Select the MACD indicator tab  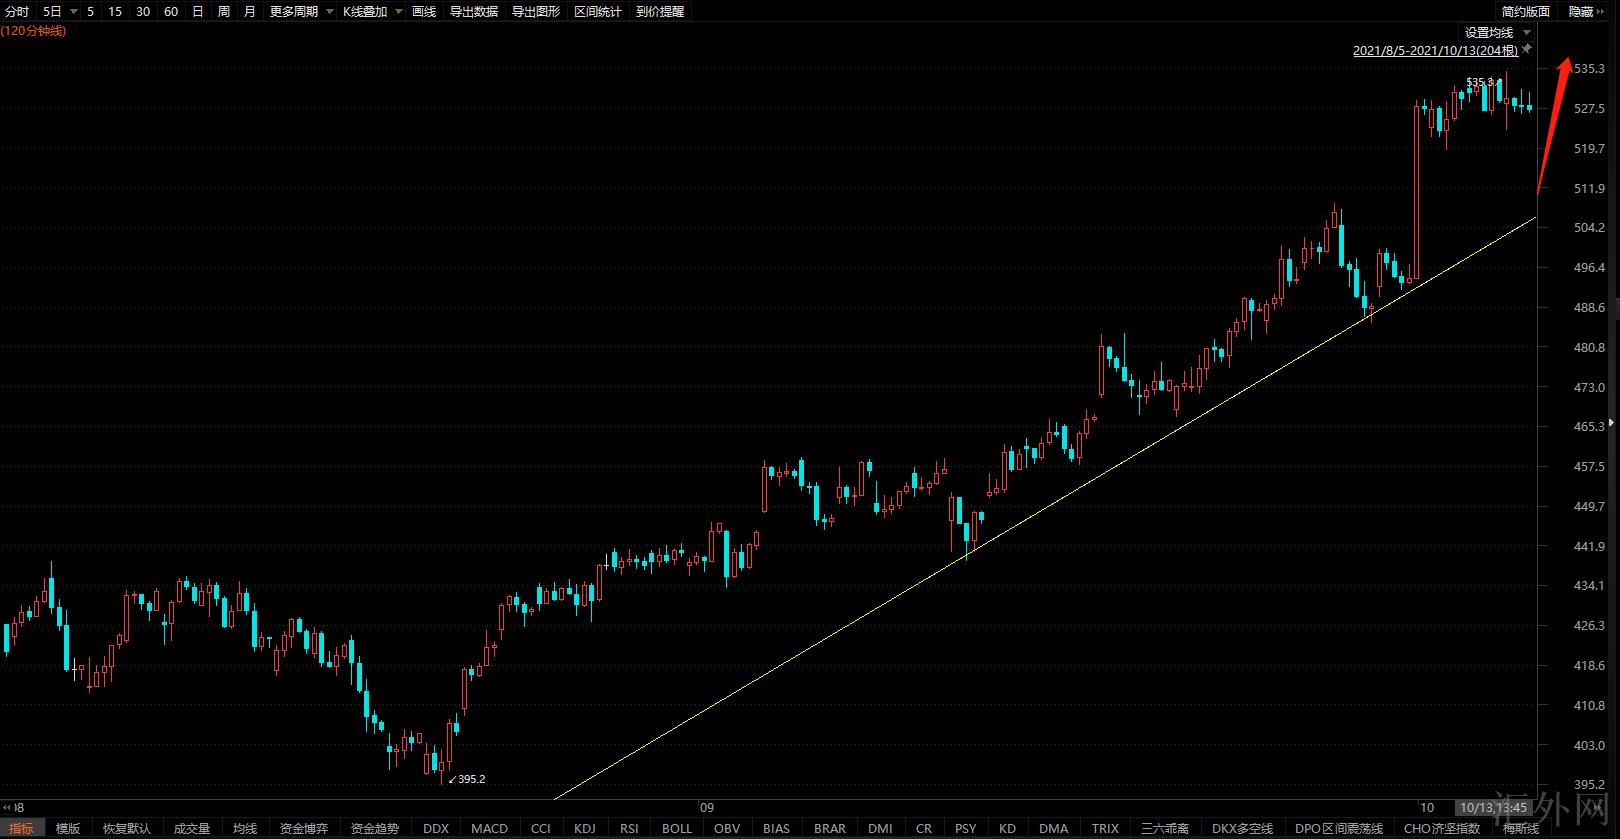click(x=489, y=828)
